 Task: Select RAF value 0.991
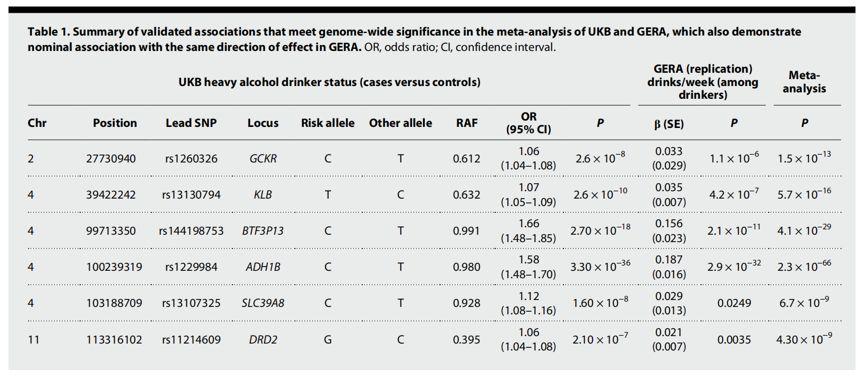[x=466, y=231]
